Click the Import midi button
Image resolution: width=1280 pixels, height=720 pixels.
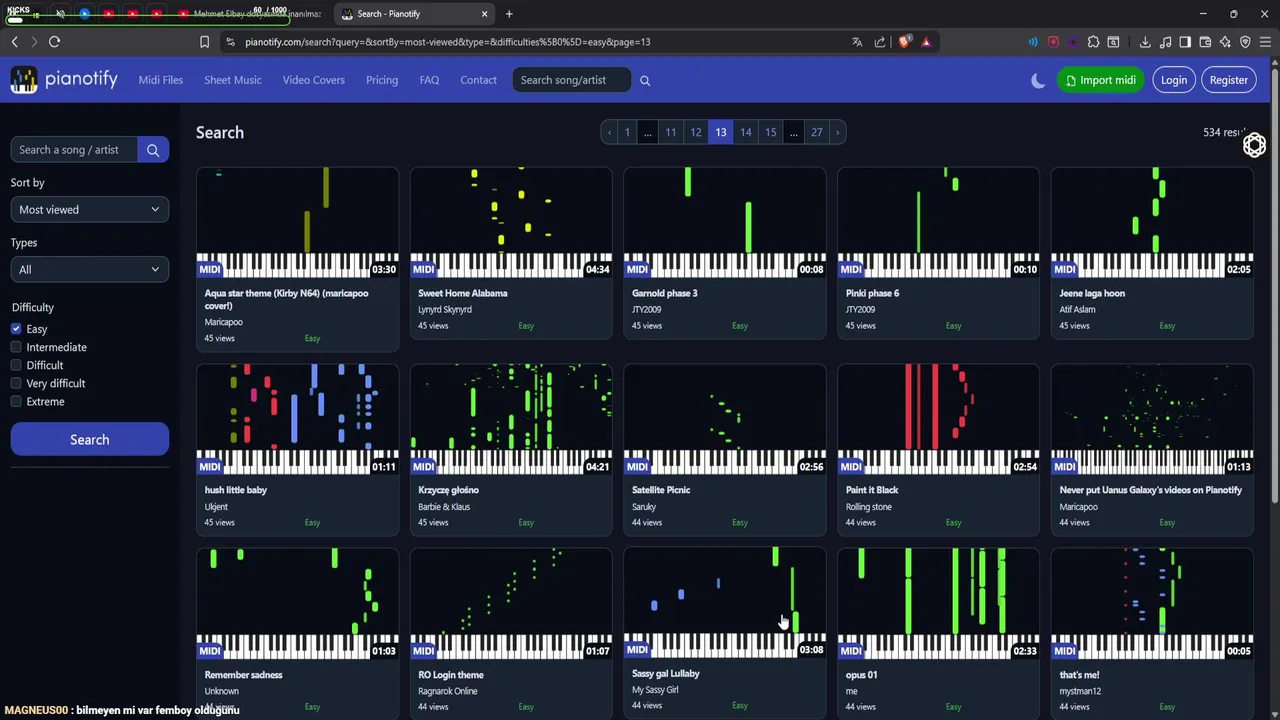point(1100,80)
